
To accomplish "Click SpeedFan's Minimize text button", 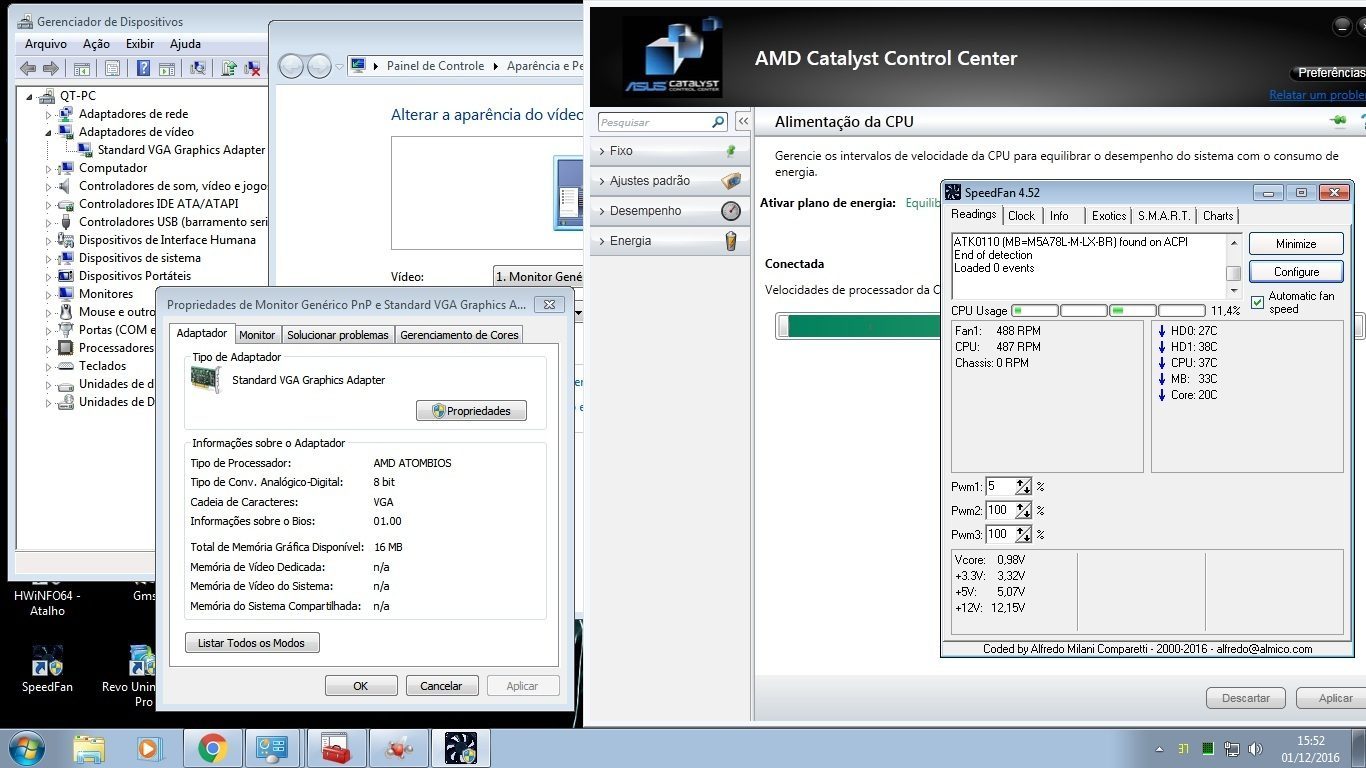I will (x=1296, y=244).
